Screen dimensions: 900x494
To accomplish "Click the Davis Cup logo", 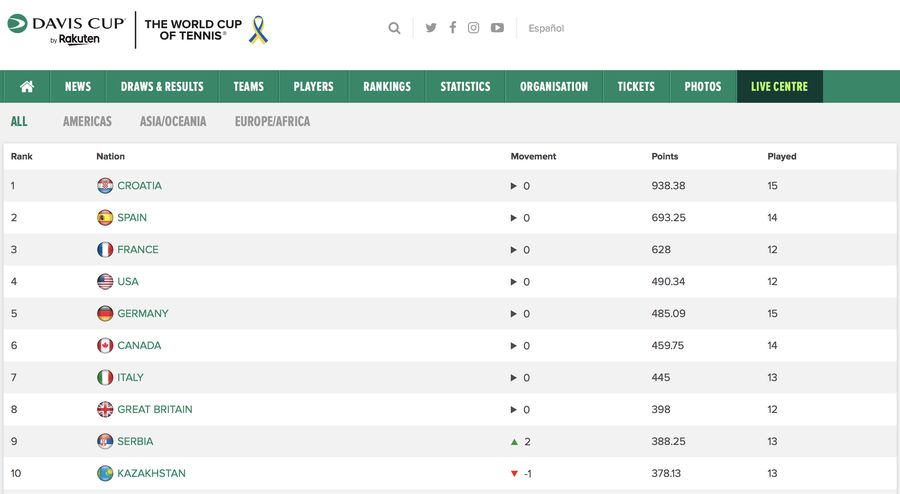I will pos(66,28).
